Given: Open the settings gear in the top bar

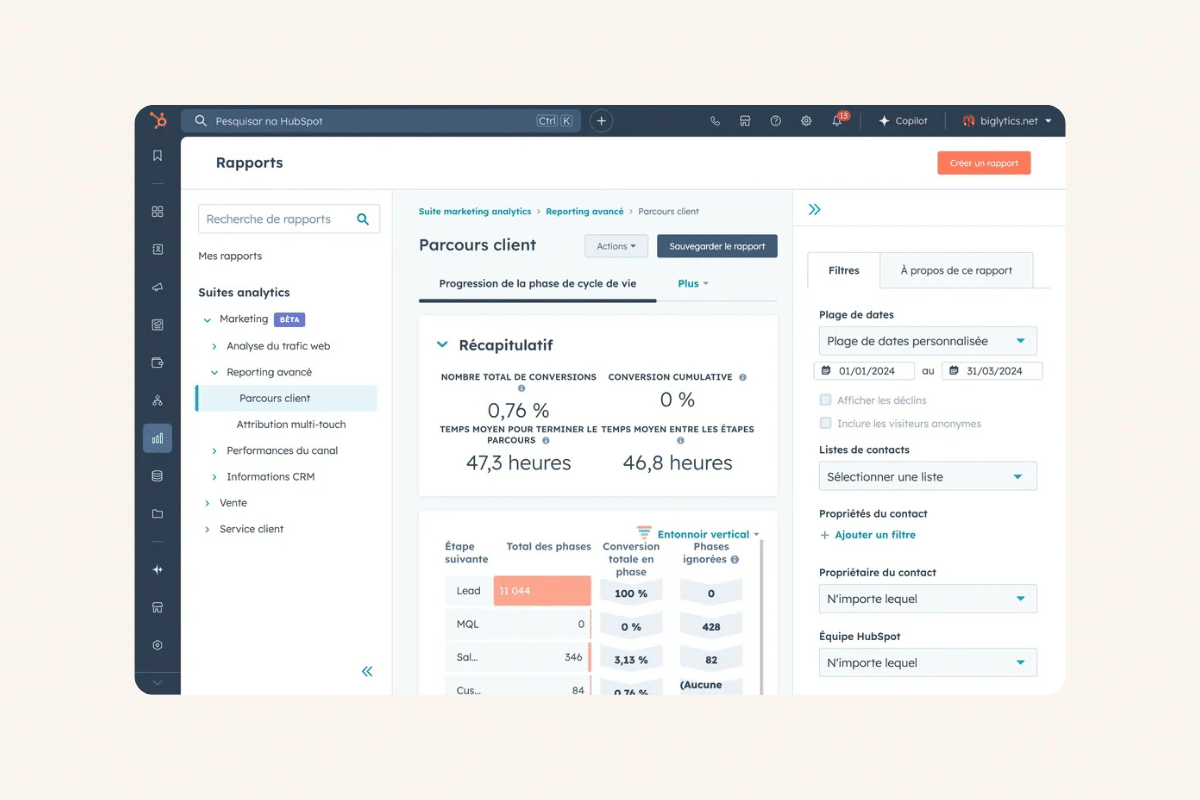Looking at the screenshot, I should tap(806, 120).
